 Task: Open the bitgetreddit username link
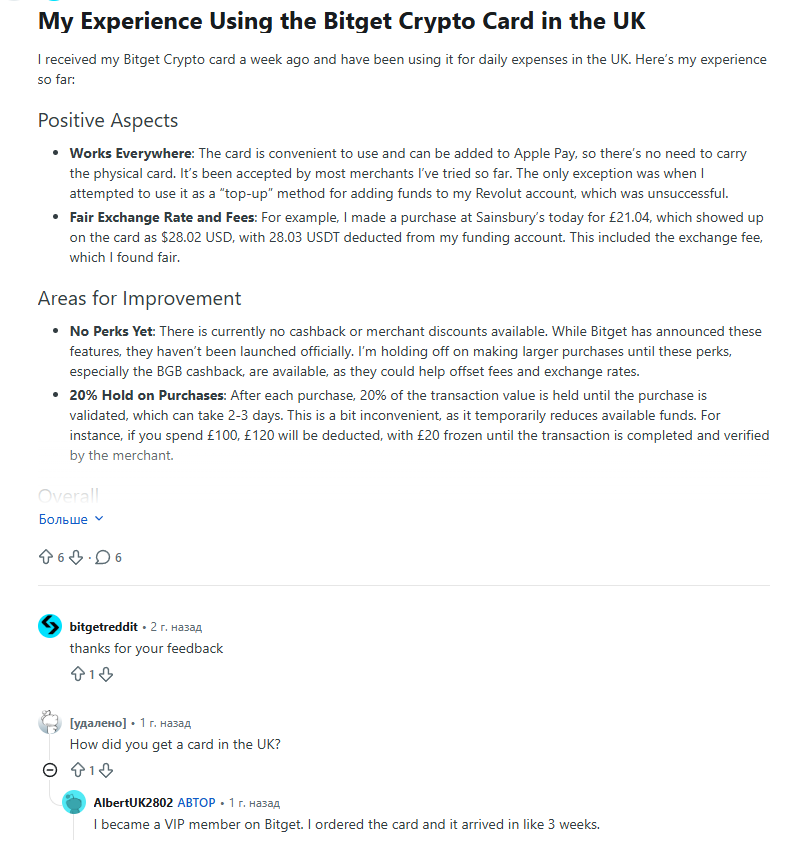point(103,627)
